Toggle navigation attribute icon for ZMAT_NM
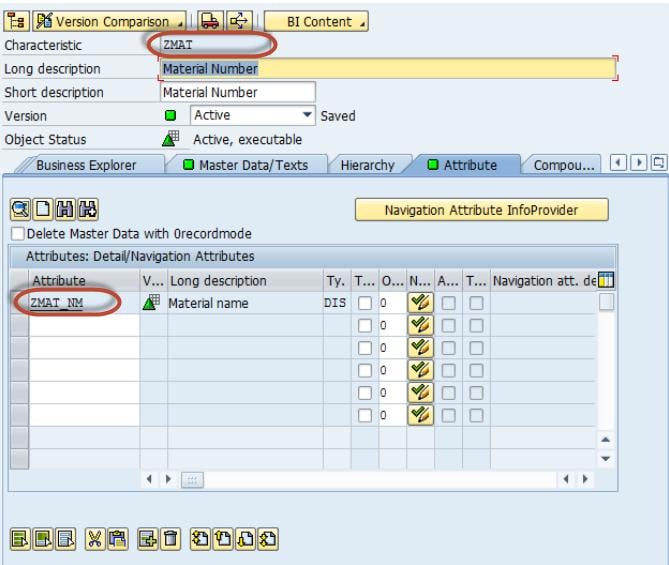The image size is (669, 565). coord(420,303)
